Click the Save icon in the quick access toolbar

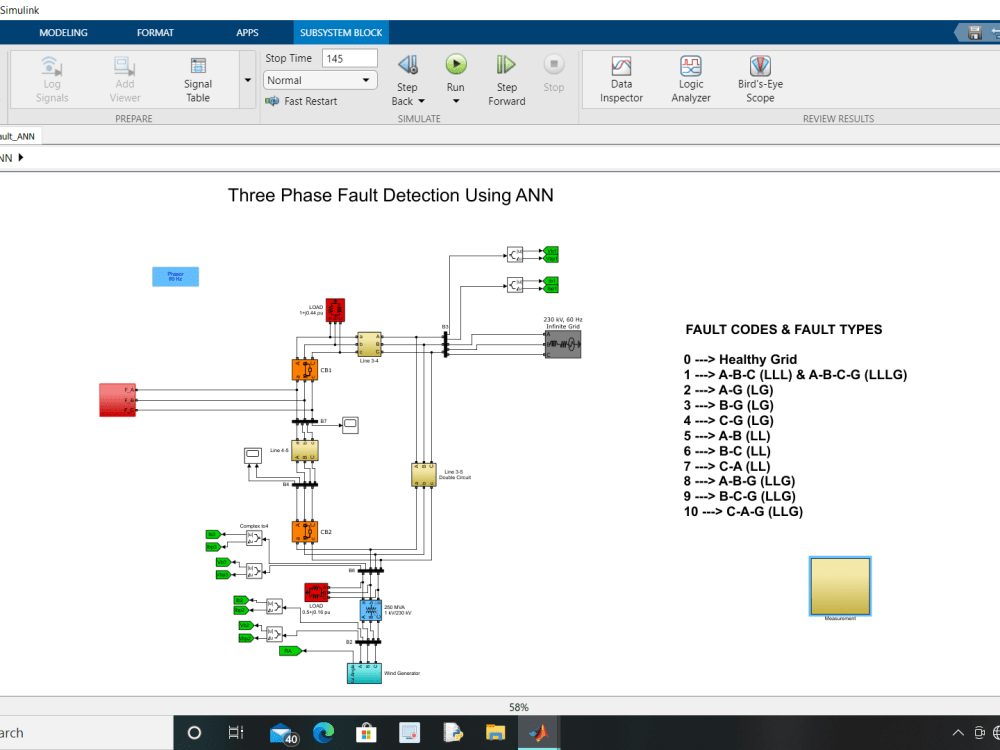tap(974, 33)
